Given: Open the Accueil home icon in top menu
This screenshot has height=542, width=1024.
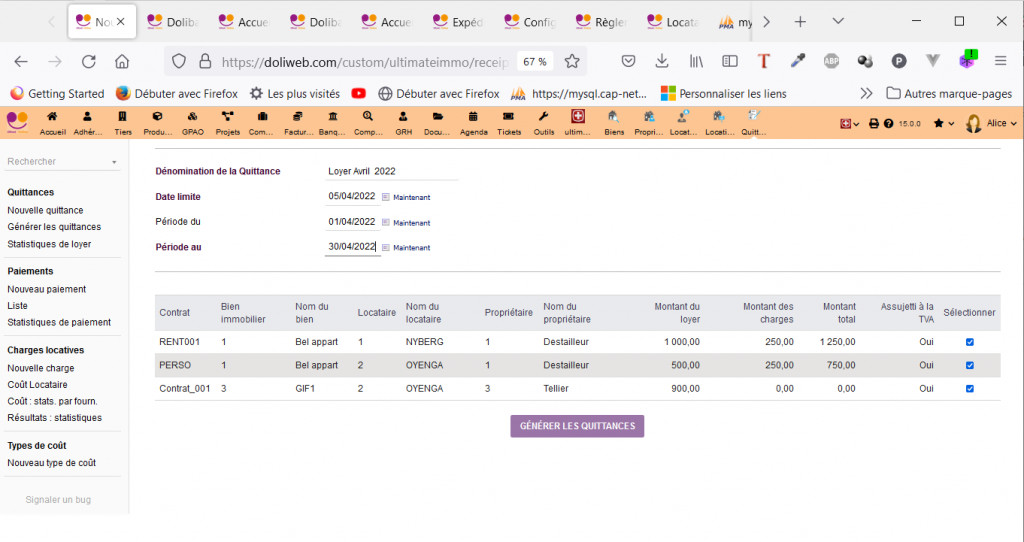Looking at the screenshot, I should pyautogui.click(x=52, y=118).
